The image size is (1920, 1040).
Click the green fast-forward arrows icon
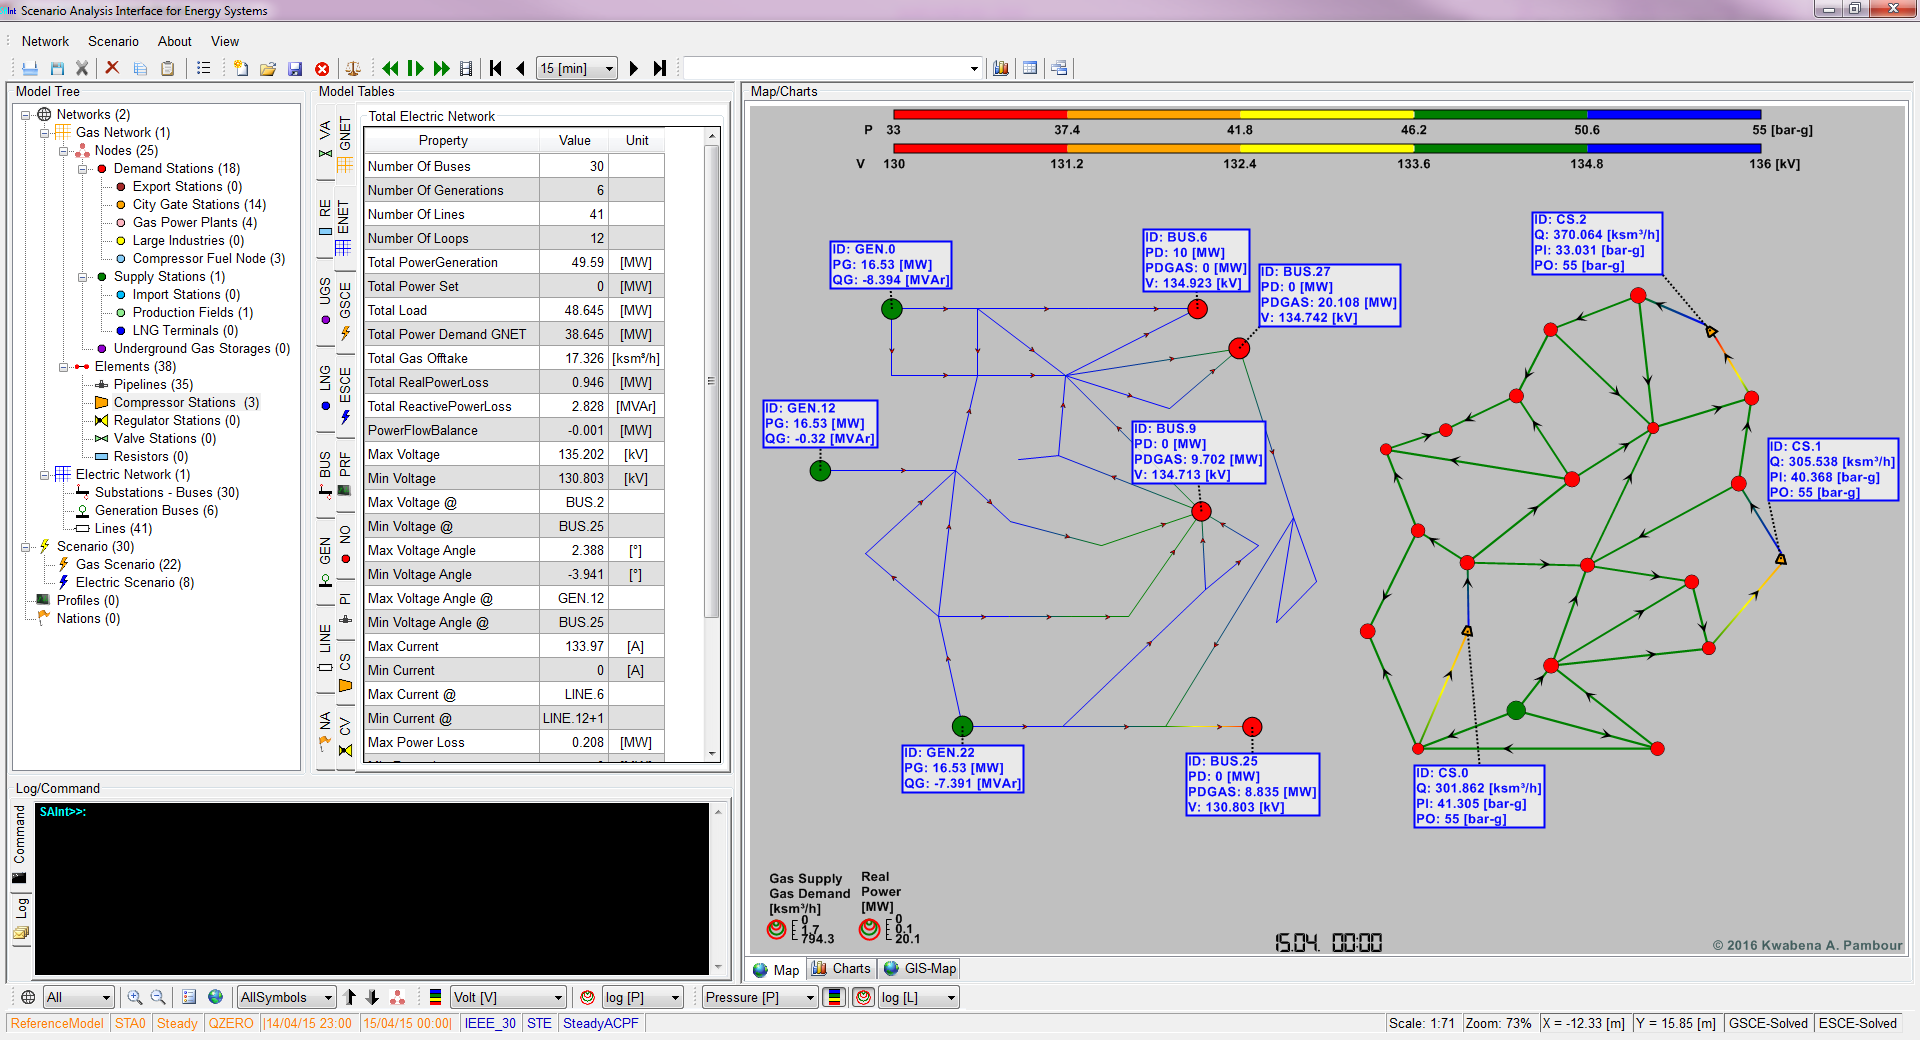[x=441, y=69]
